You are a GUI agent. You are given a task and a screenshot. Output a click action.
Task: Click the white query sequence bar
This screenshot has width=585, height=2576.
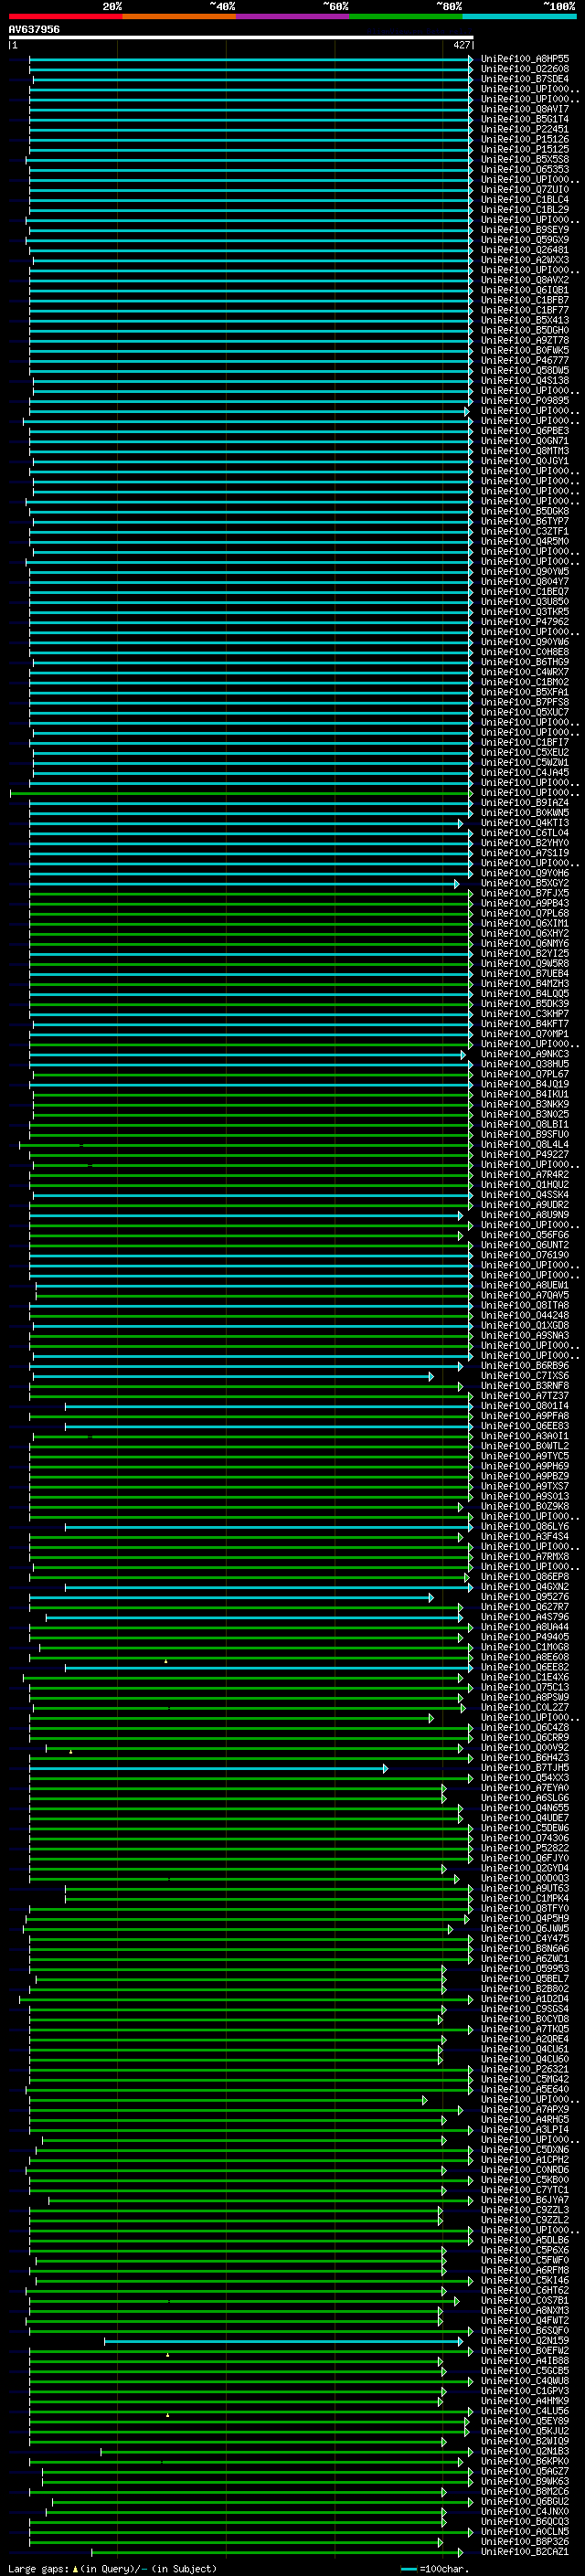point(241,38)
